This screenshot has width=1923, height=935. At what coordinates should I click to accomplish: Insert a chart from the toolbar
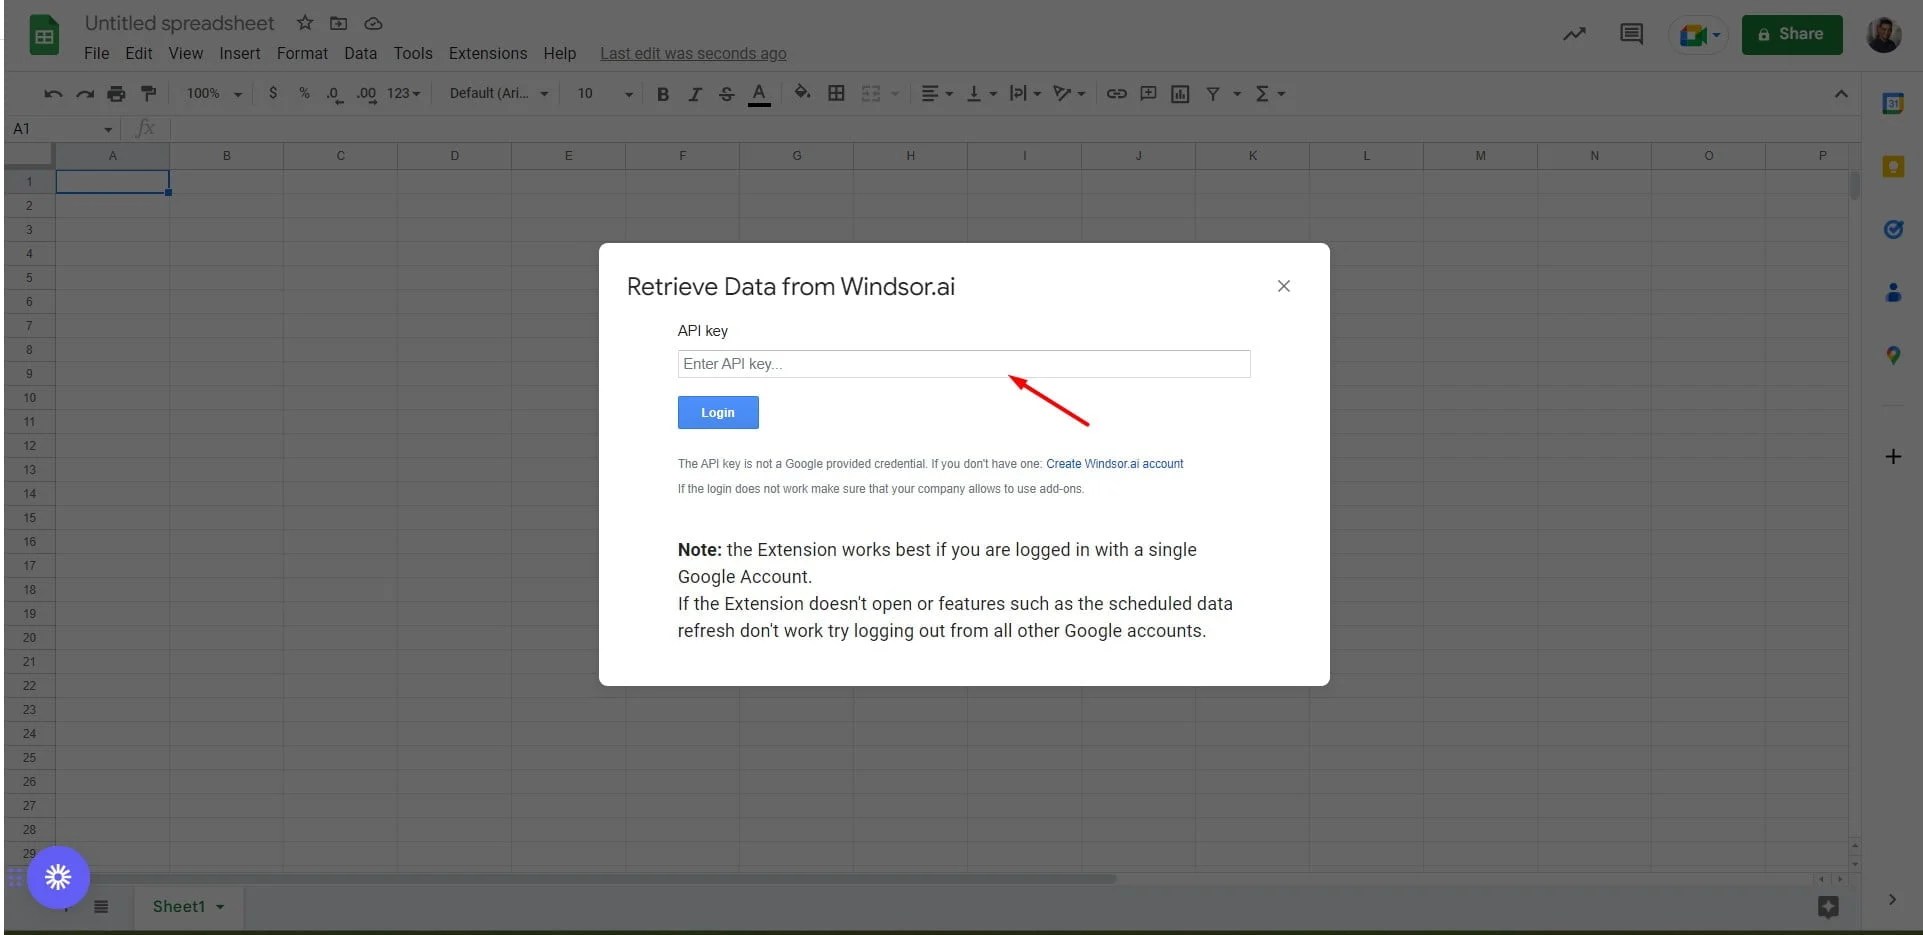click(x=1179, y=93)
